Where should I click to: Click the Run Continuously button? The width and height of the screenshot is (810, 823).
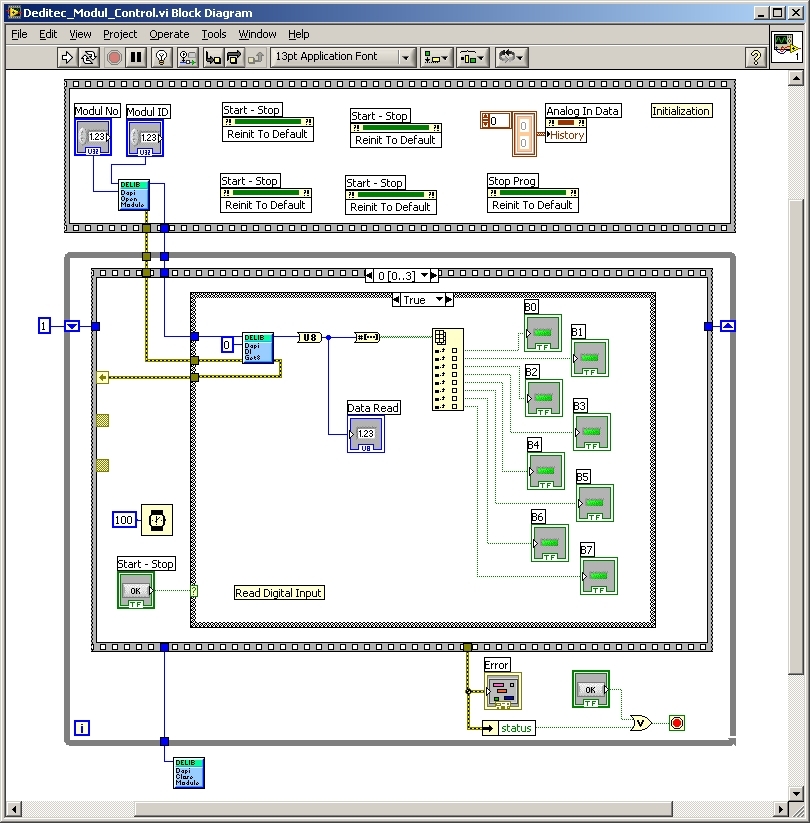(x=89, y=57)
